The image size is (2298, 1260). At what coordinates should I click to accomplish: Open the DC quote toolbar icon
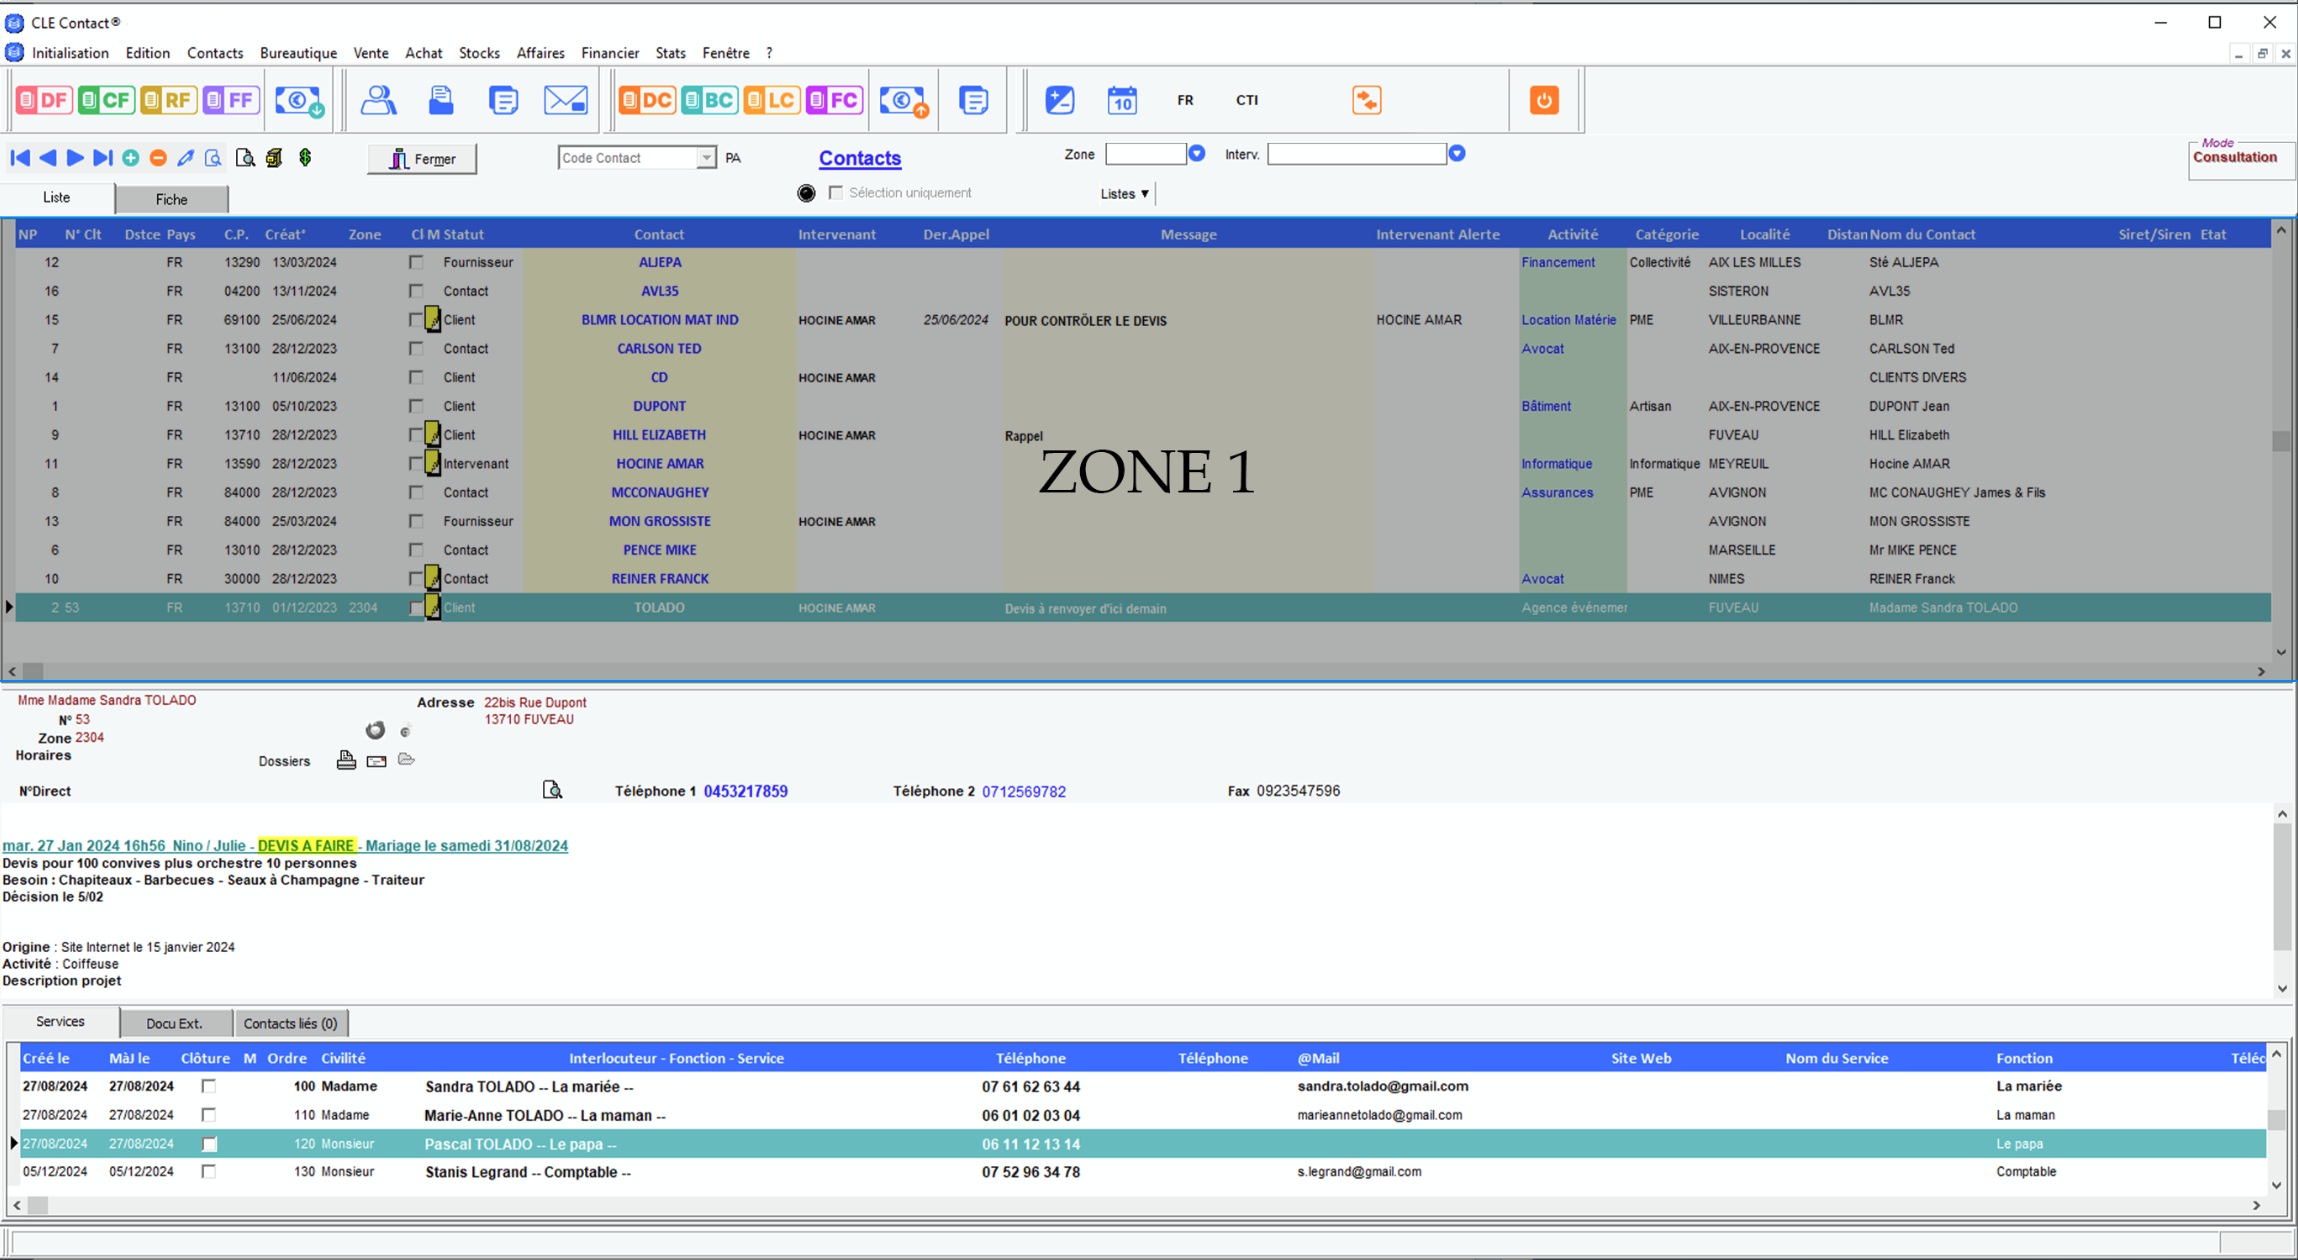coord(647,100)
